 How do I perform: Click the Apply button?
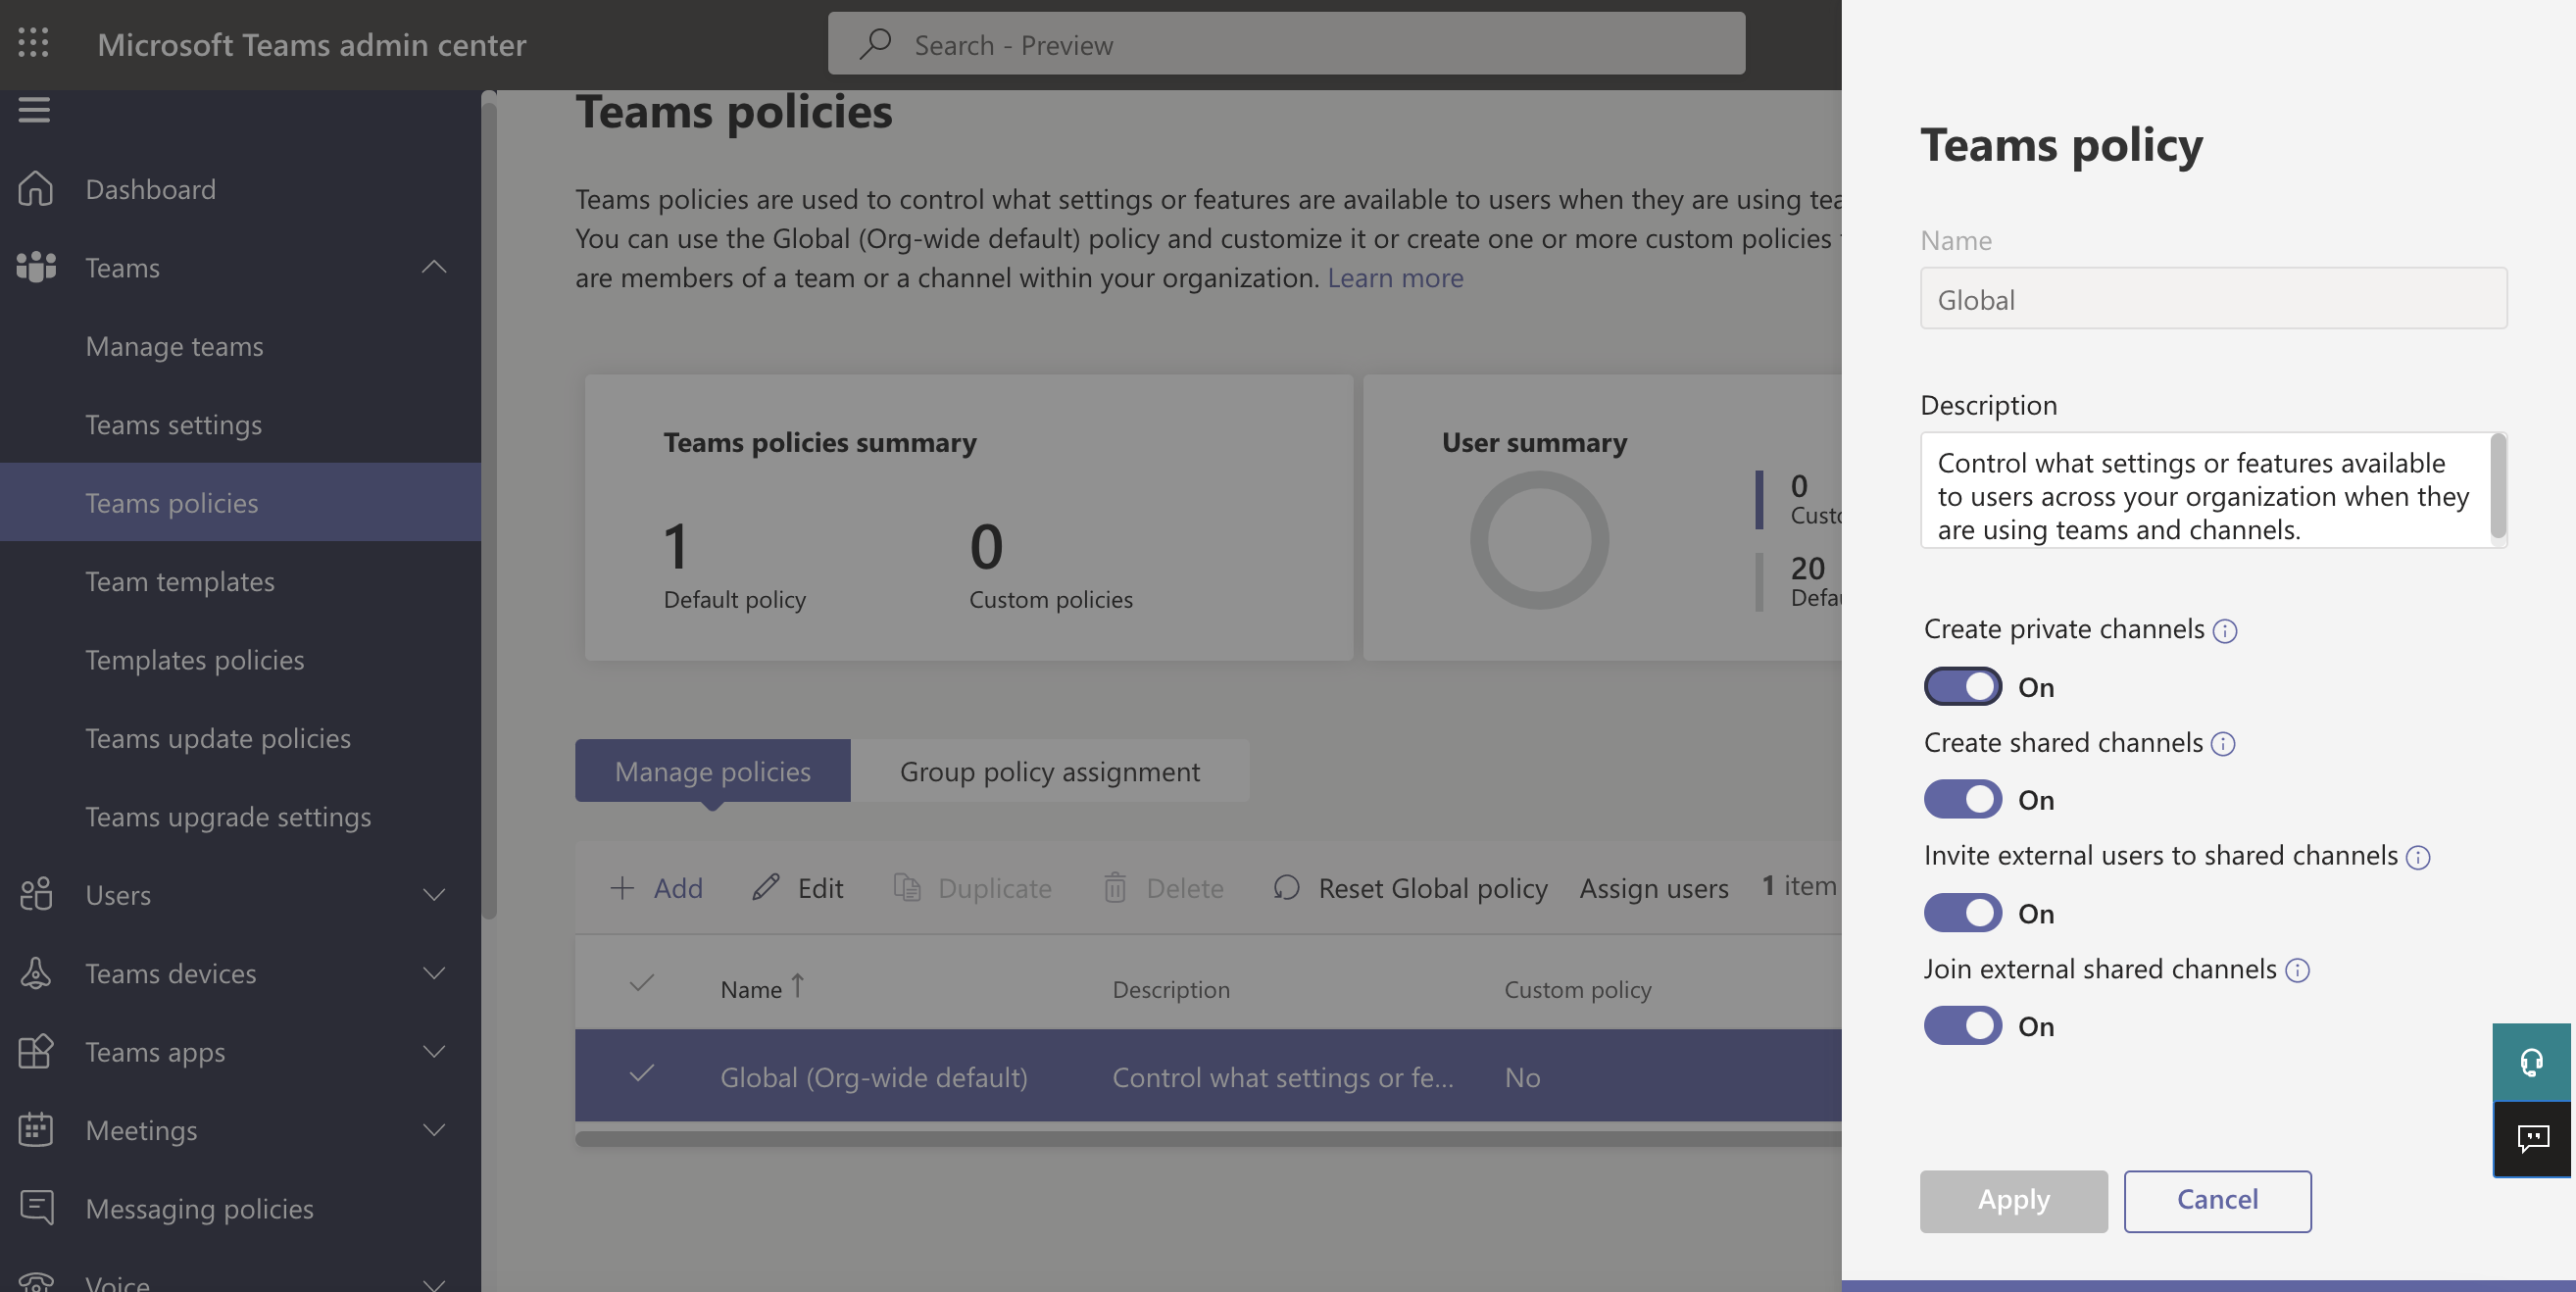tap(2013, 1201)
